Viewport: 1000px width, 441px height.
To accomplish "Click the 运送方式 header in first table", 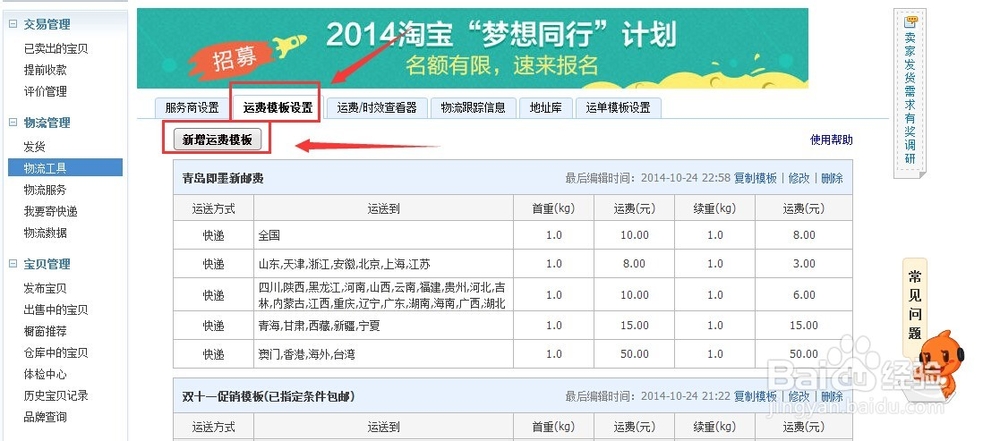I will (x=214, y=208).
